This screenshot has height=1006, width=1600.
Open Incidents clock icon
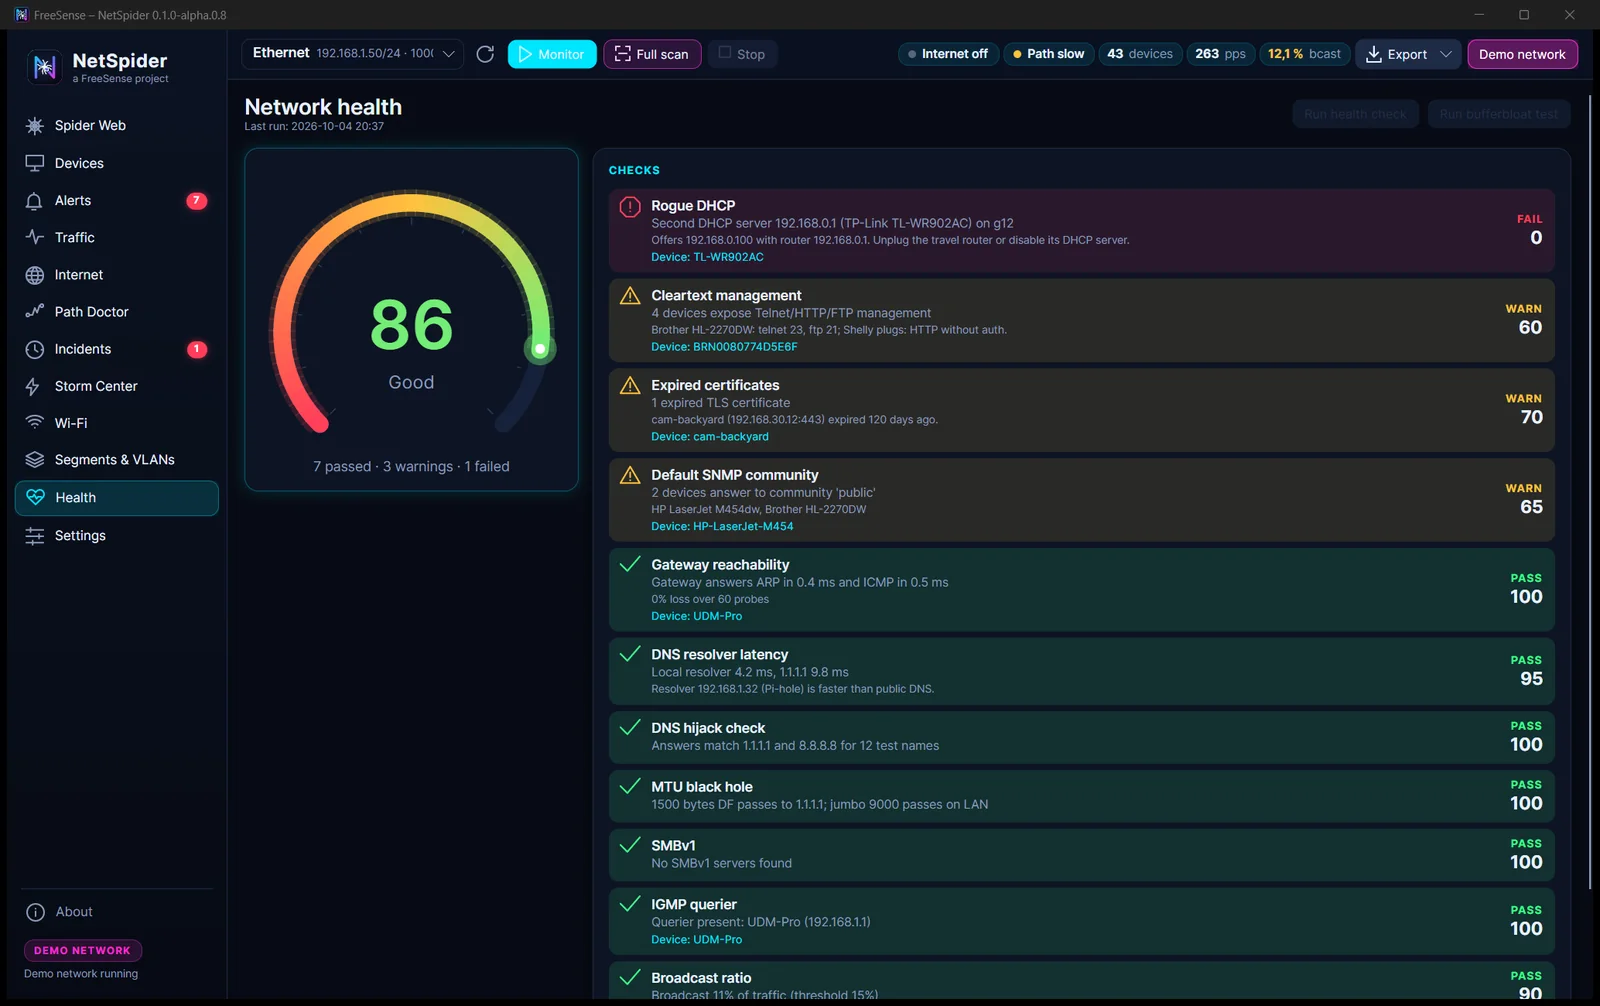click(35, 349)
